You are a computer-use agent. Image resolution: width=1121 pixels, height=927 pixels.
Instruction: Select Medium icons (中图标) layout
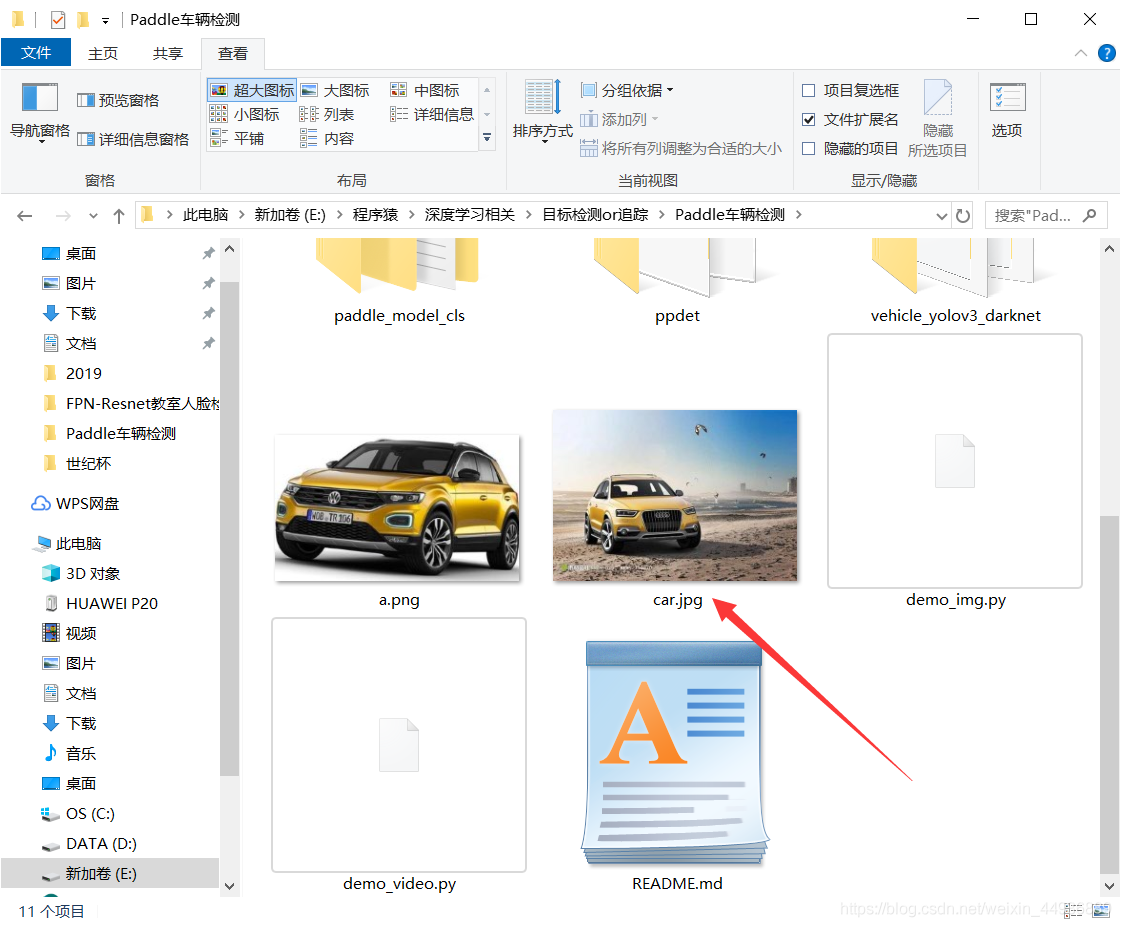click(425, 90)
